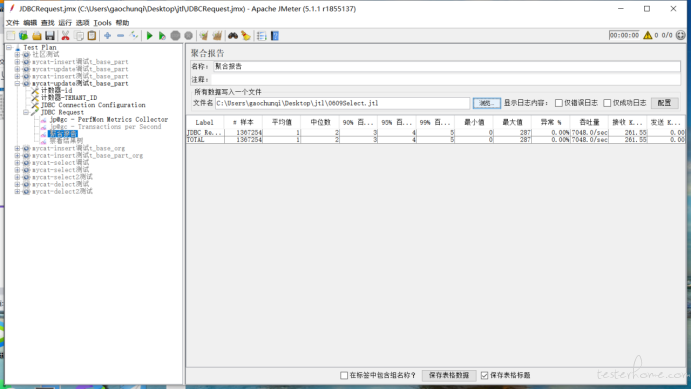The image size is (692, 389).
Task: Enable the 仅成功日志 checkbox
Action: (x=607, y=103)
